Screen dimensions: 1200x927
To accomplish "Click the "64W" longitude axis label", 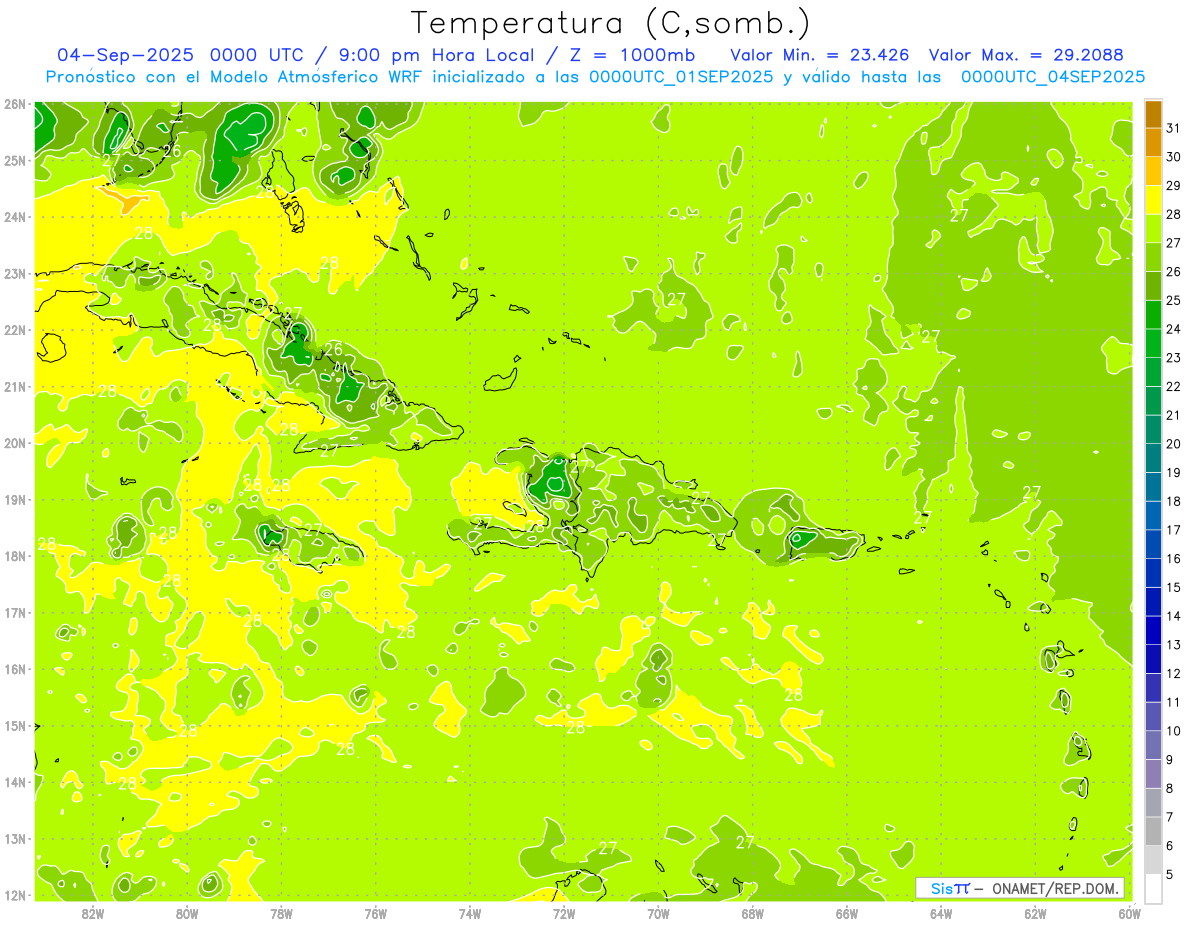I will tap(941, 914).
